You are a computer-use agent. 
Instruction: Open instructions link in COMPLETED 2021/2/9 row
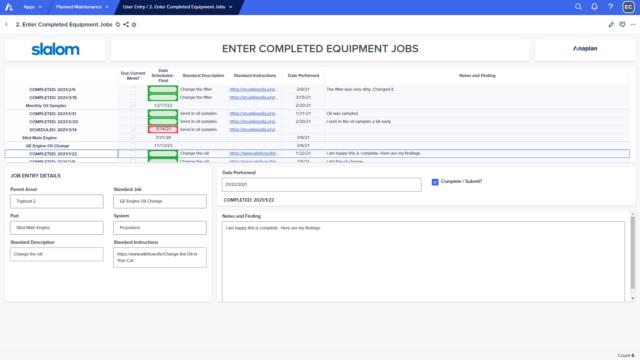click(253, 89)
